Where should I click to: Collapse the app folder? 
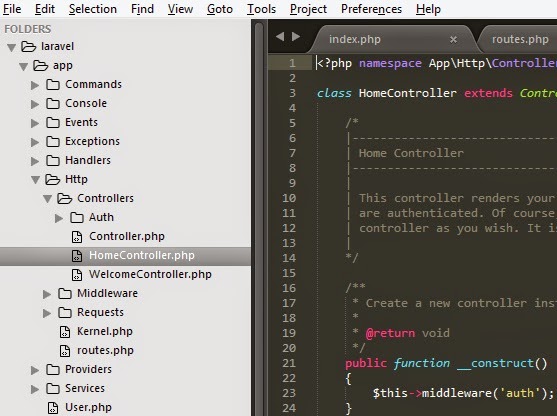coord(24,66)
